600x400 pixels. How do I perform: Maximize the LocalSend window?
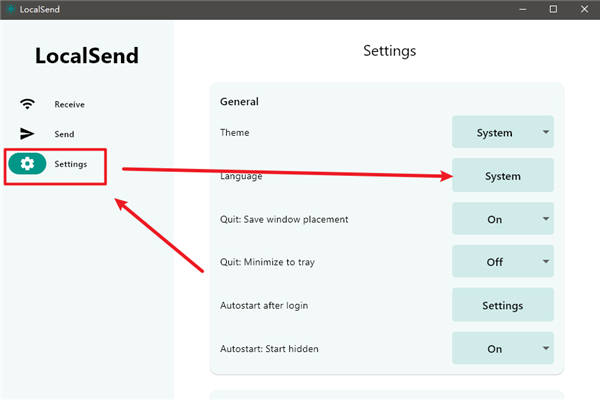click(x=553, y=8)
